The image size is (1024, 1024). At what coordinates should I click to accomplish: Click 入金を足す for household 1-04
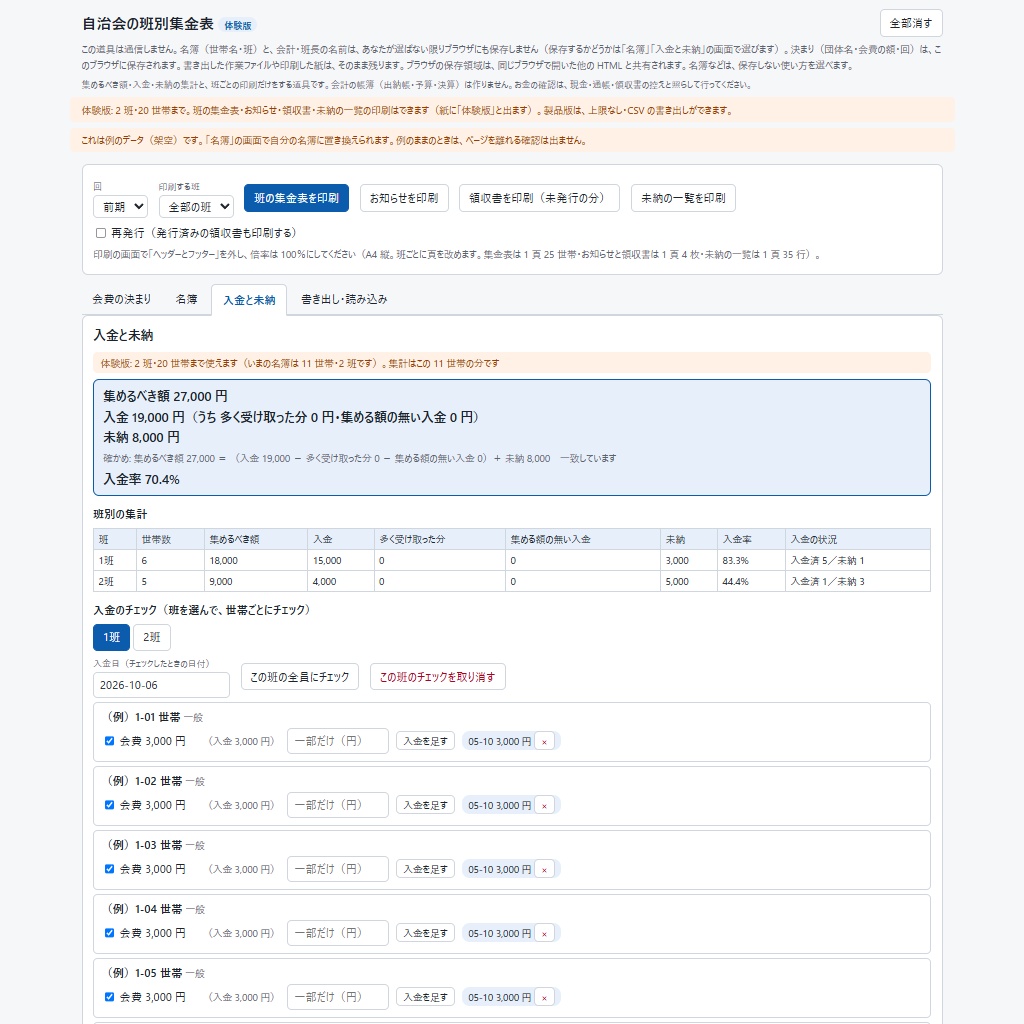coord(425,933)
